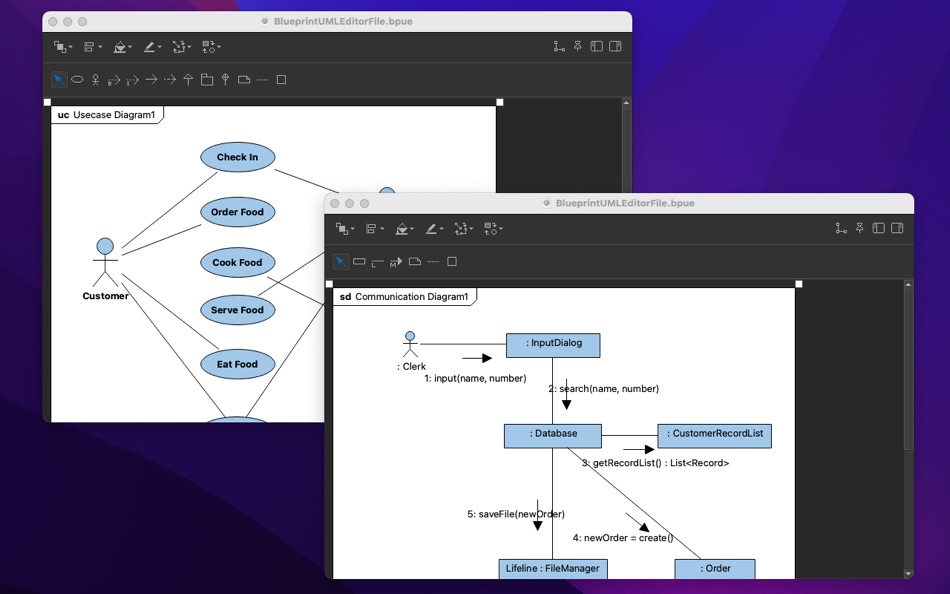The width and height of the screenshot is (950, 594).
Task: Open arrange order dropdown in Usecase window
Action: click(62, 47)
